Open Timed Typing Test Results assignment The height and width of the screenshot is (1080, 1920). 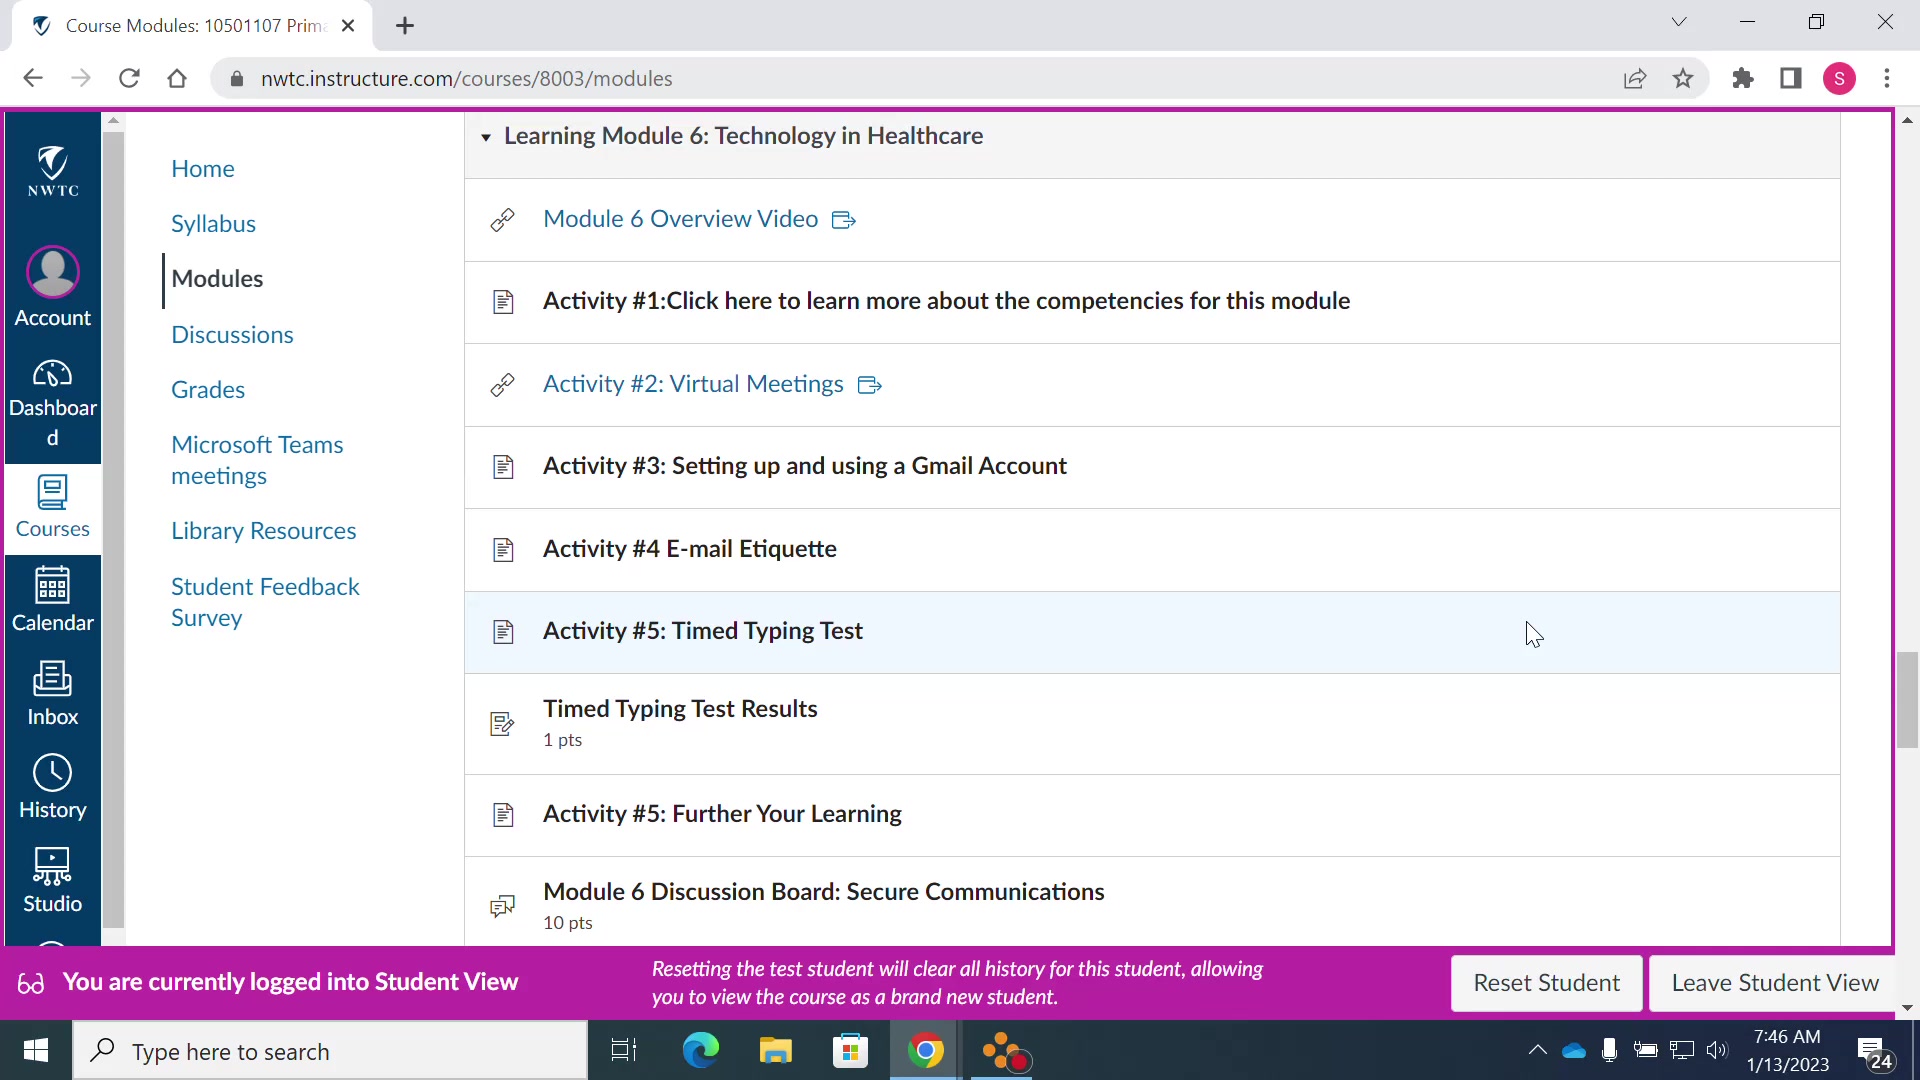point(680,709)
